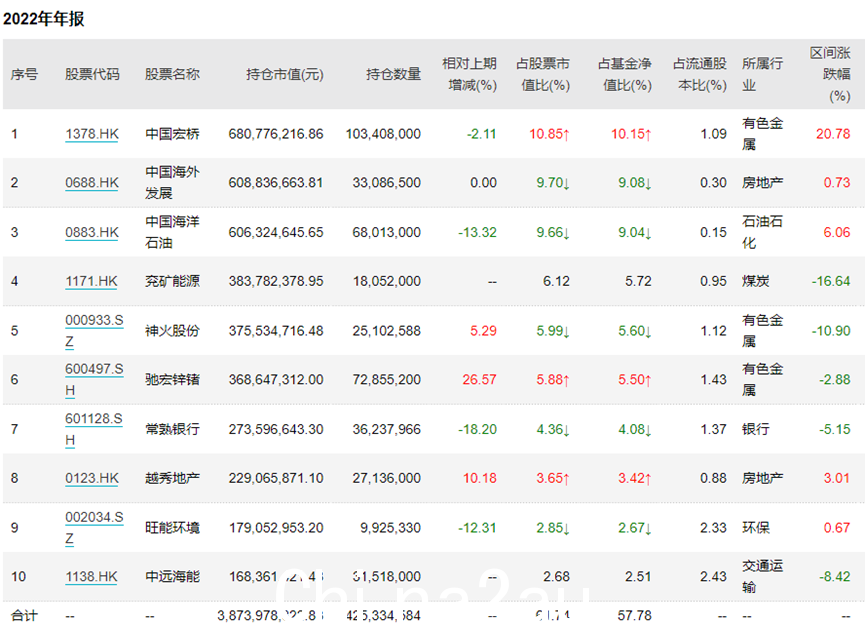This screenshot has width=865, height=628.
Task: Click the 2022年年报 heading
Action: 44,19
